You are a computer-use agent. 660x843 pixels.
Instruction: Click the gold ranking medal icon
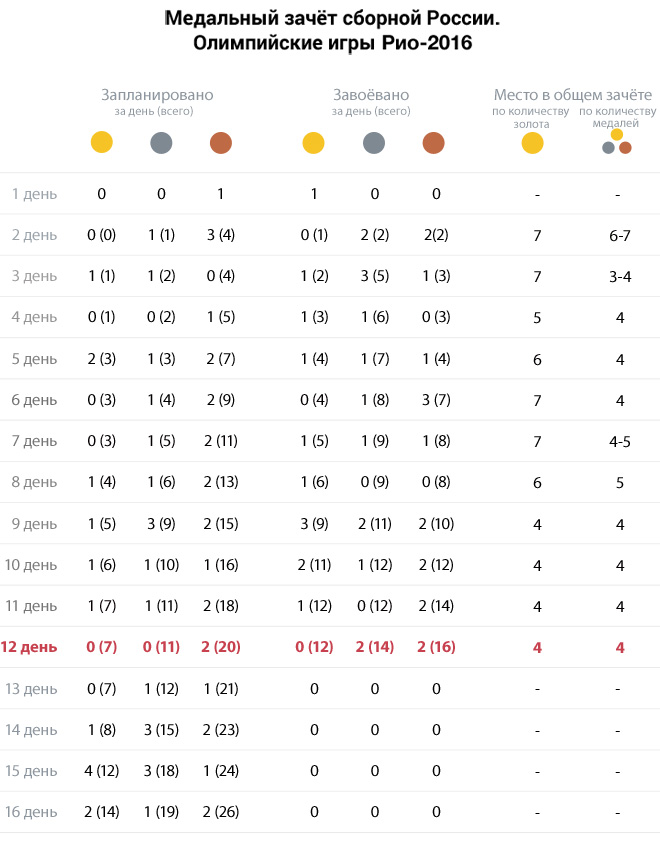coord(533,143)
